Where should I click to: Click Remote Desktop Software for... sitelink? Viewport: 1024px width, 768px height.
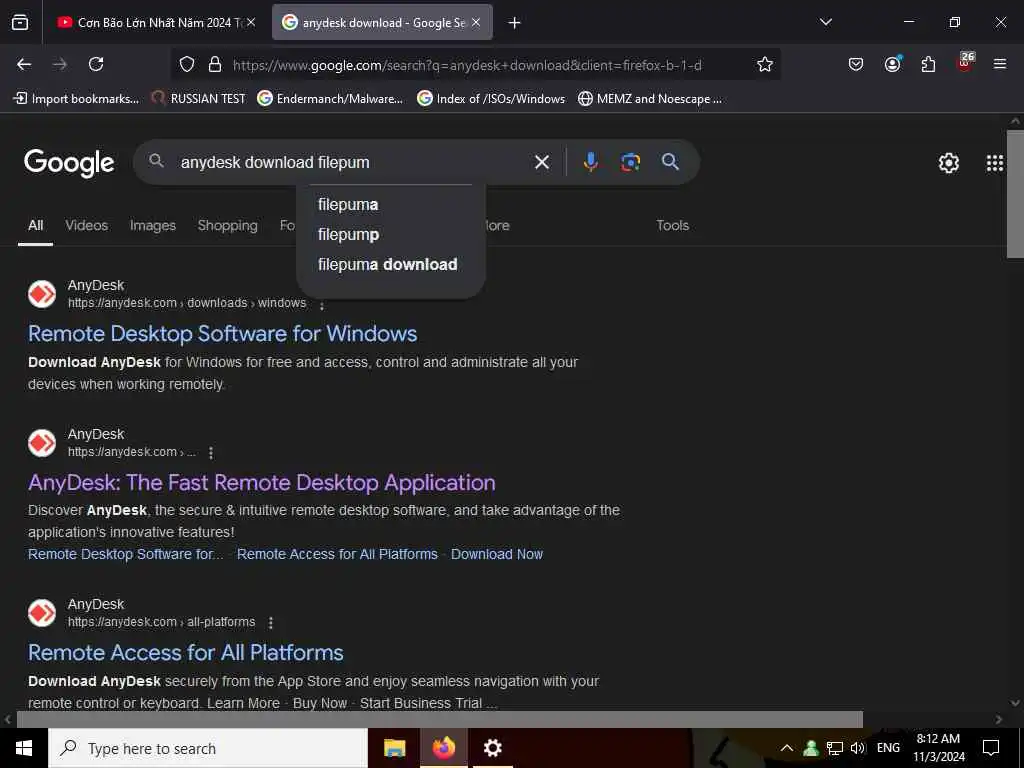[x=125, y=554]
